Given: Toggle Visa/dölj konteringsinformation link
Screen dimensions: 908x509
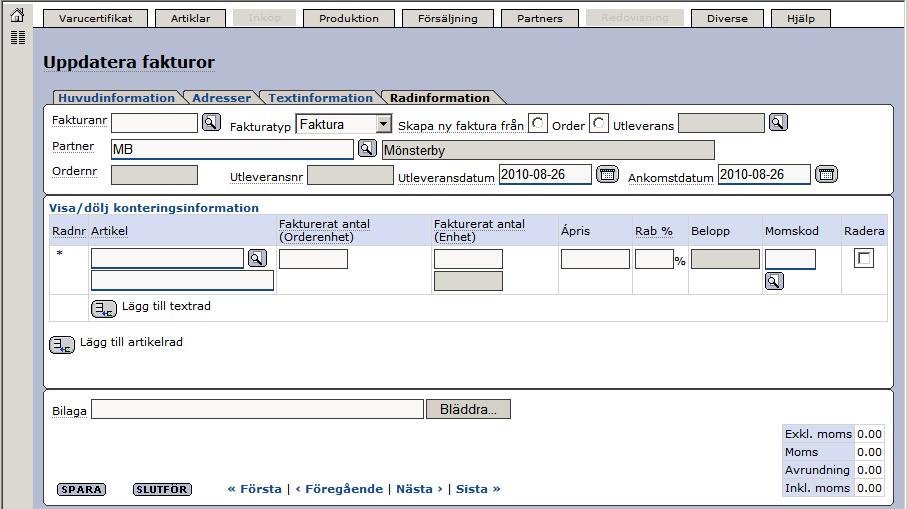Looking at the screenshot, I should point(154,208).
